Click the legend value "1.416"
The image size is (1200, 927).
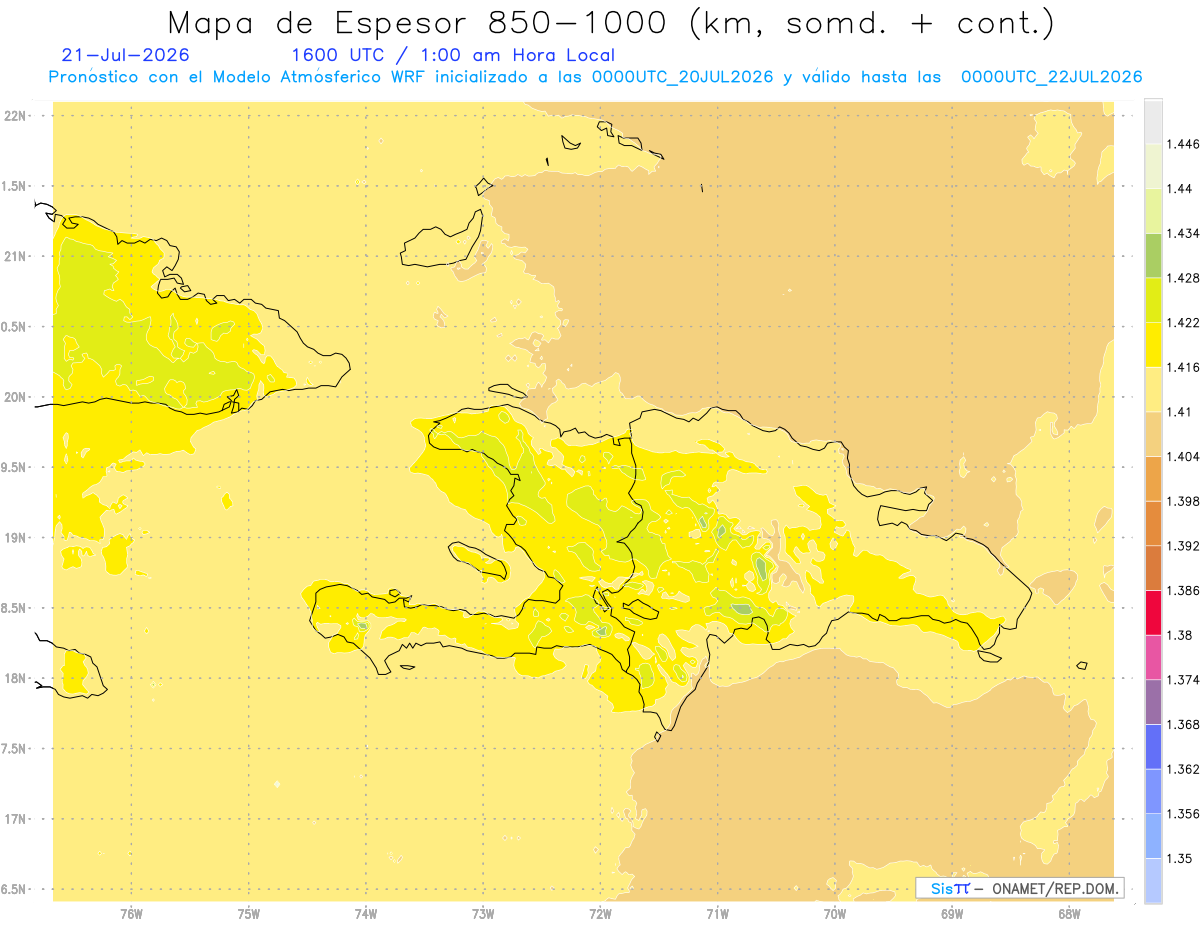[x=1183, y=367]
